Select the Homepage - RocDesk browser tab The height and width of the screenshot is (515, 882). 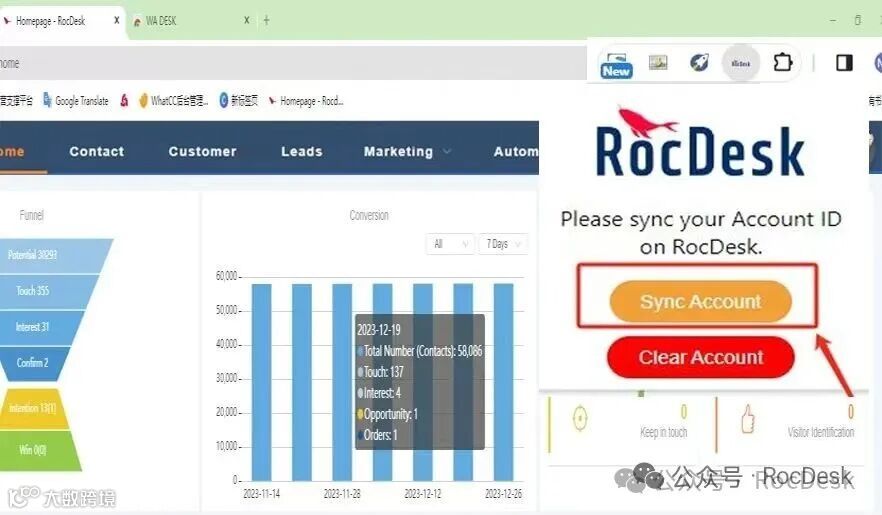pos(59,21)
